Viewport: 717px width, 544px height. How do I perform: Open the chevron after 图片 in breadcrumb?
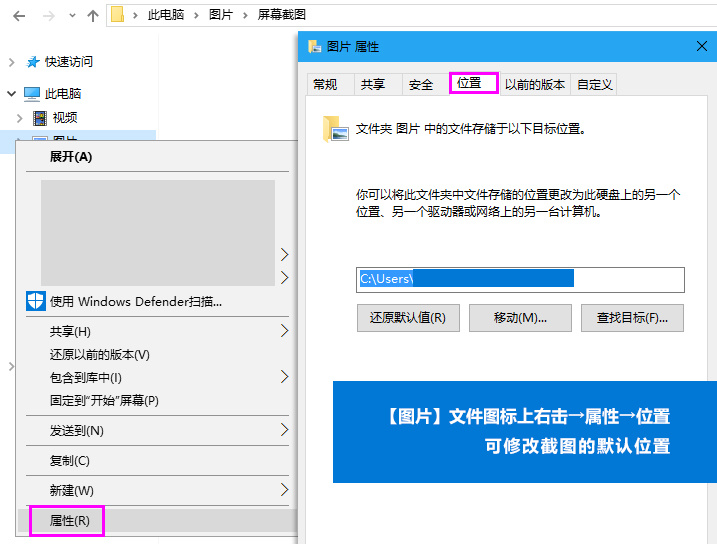(x=245, y=16)
